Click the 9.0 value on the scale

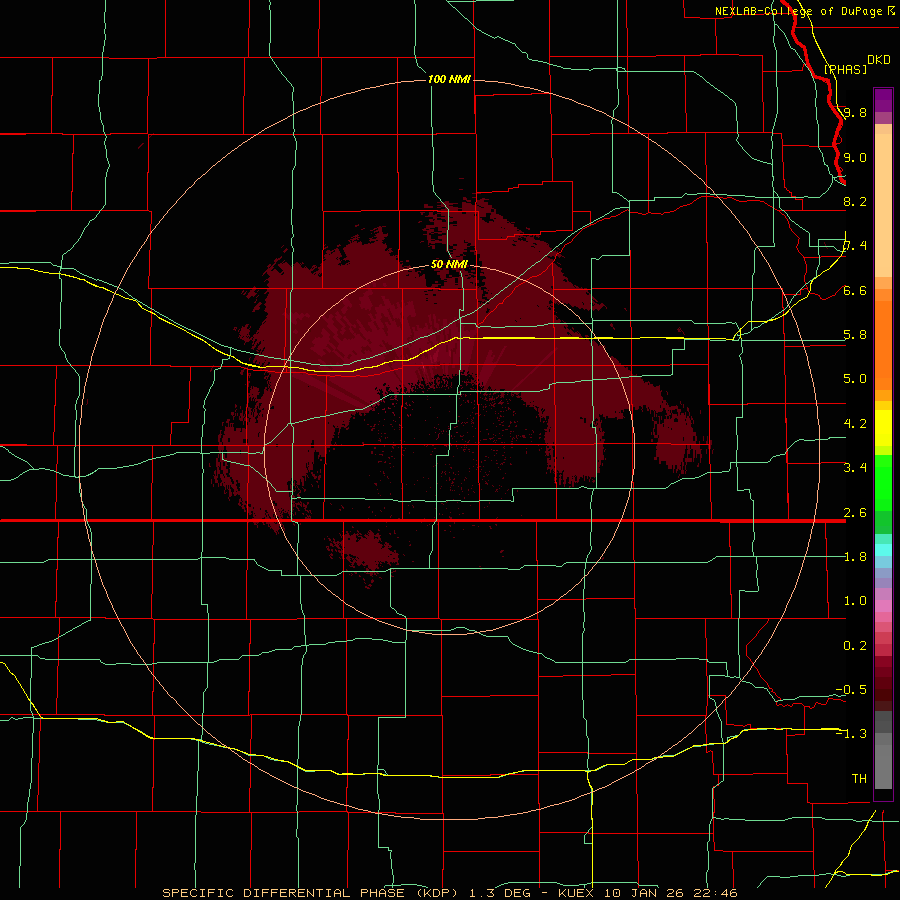tap(855, 157)
